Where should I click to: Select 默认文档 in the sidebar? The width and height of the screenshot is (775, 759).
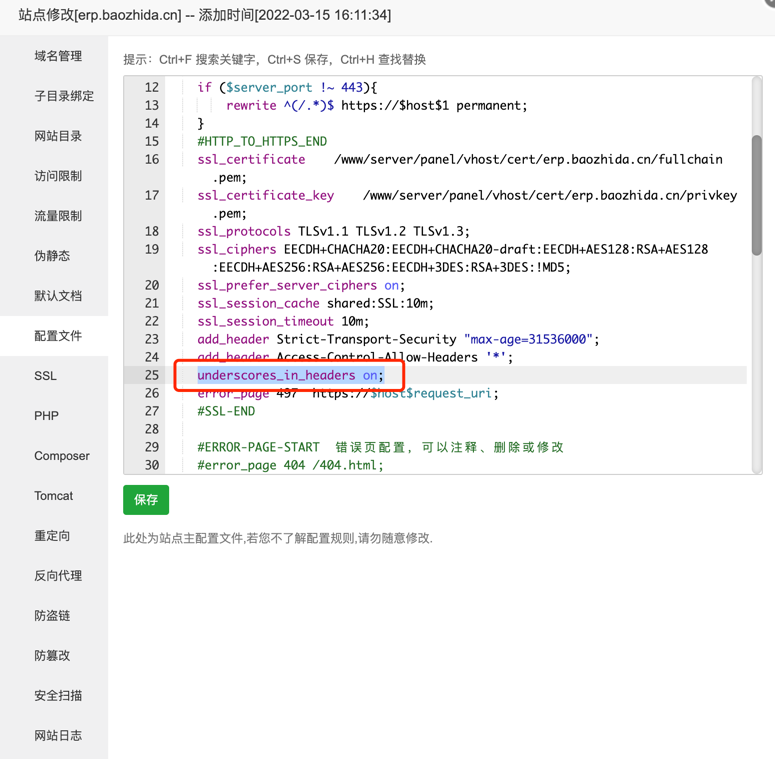(x=58, y=296)
